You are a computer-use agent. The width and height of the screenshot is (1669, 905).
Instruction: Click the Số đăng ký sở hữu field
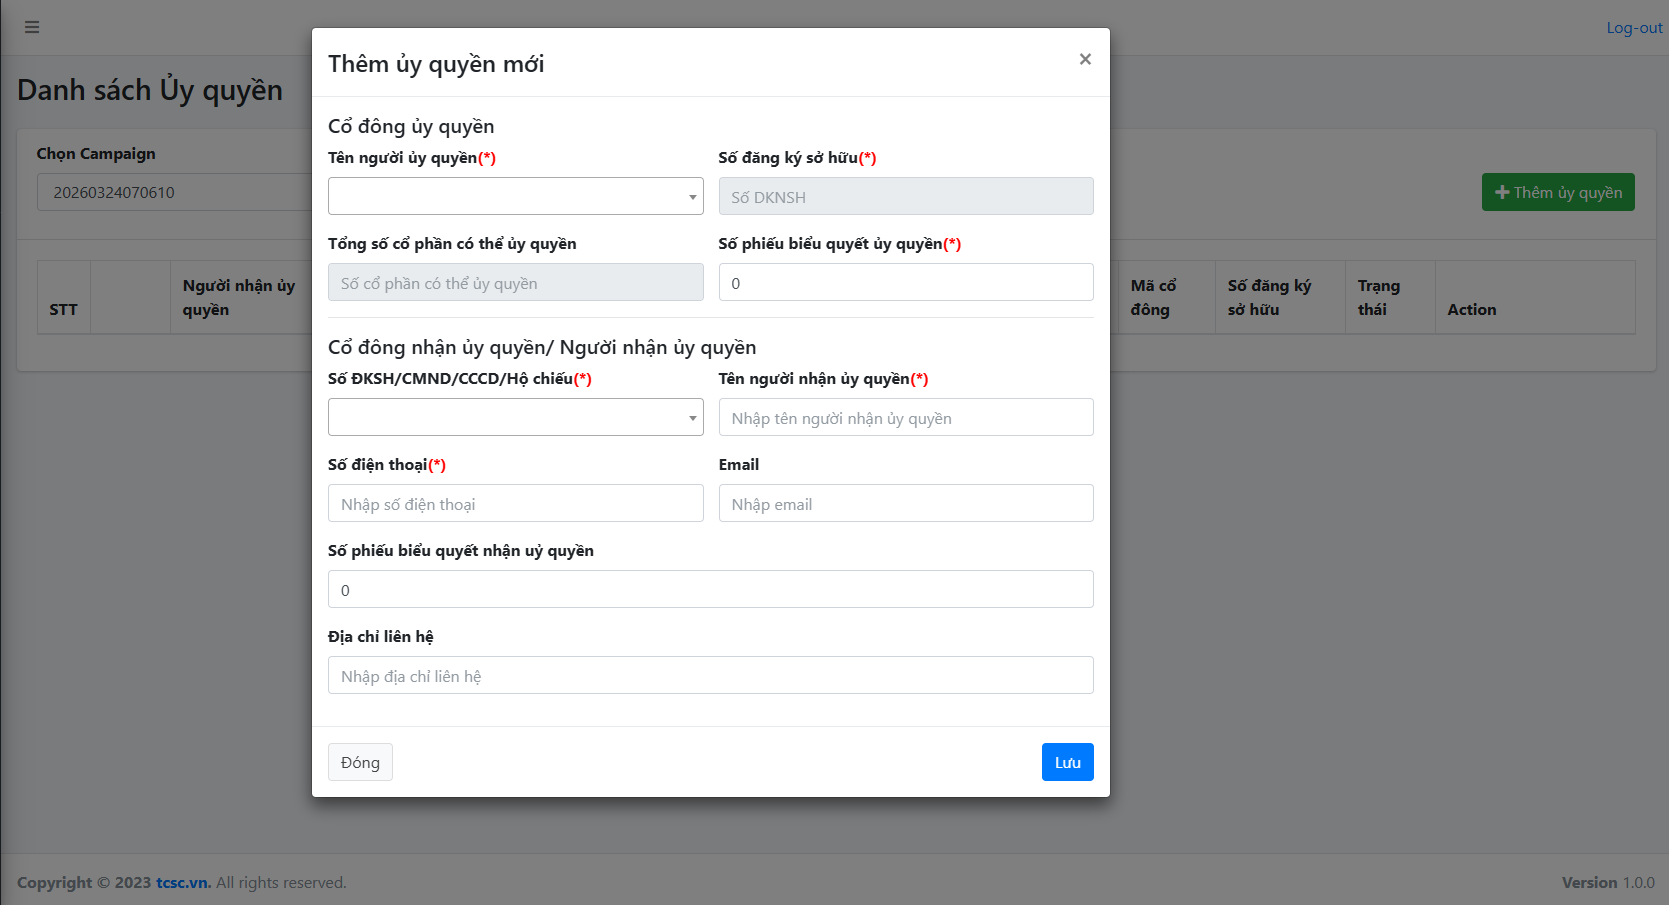pyautogui.click(x=906, y=196)
